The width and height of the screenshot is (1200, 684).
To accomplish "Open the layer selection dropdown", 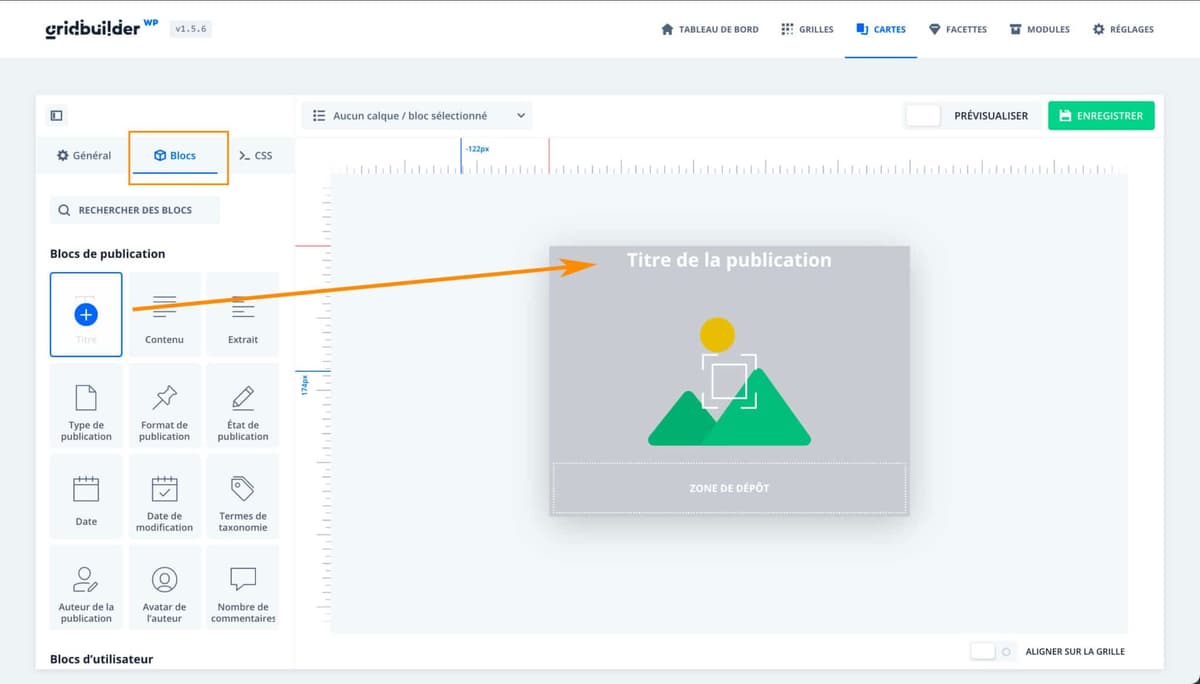I will click(415, 115).
